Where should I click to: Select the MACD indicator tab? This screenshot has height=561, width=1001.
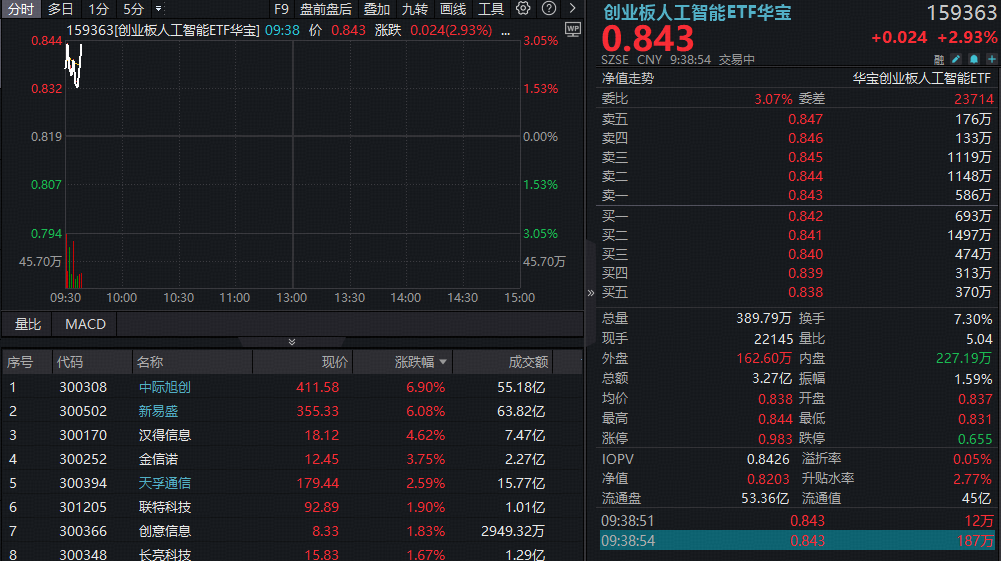[x=85, y=324]
